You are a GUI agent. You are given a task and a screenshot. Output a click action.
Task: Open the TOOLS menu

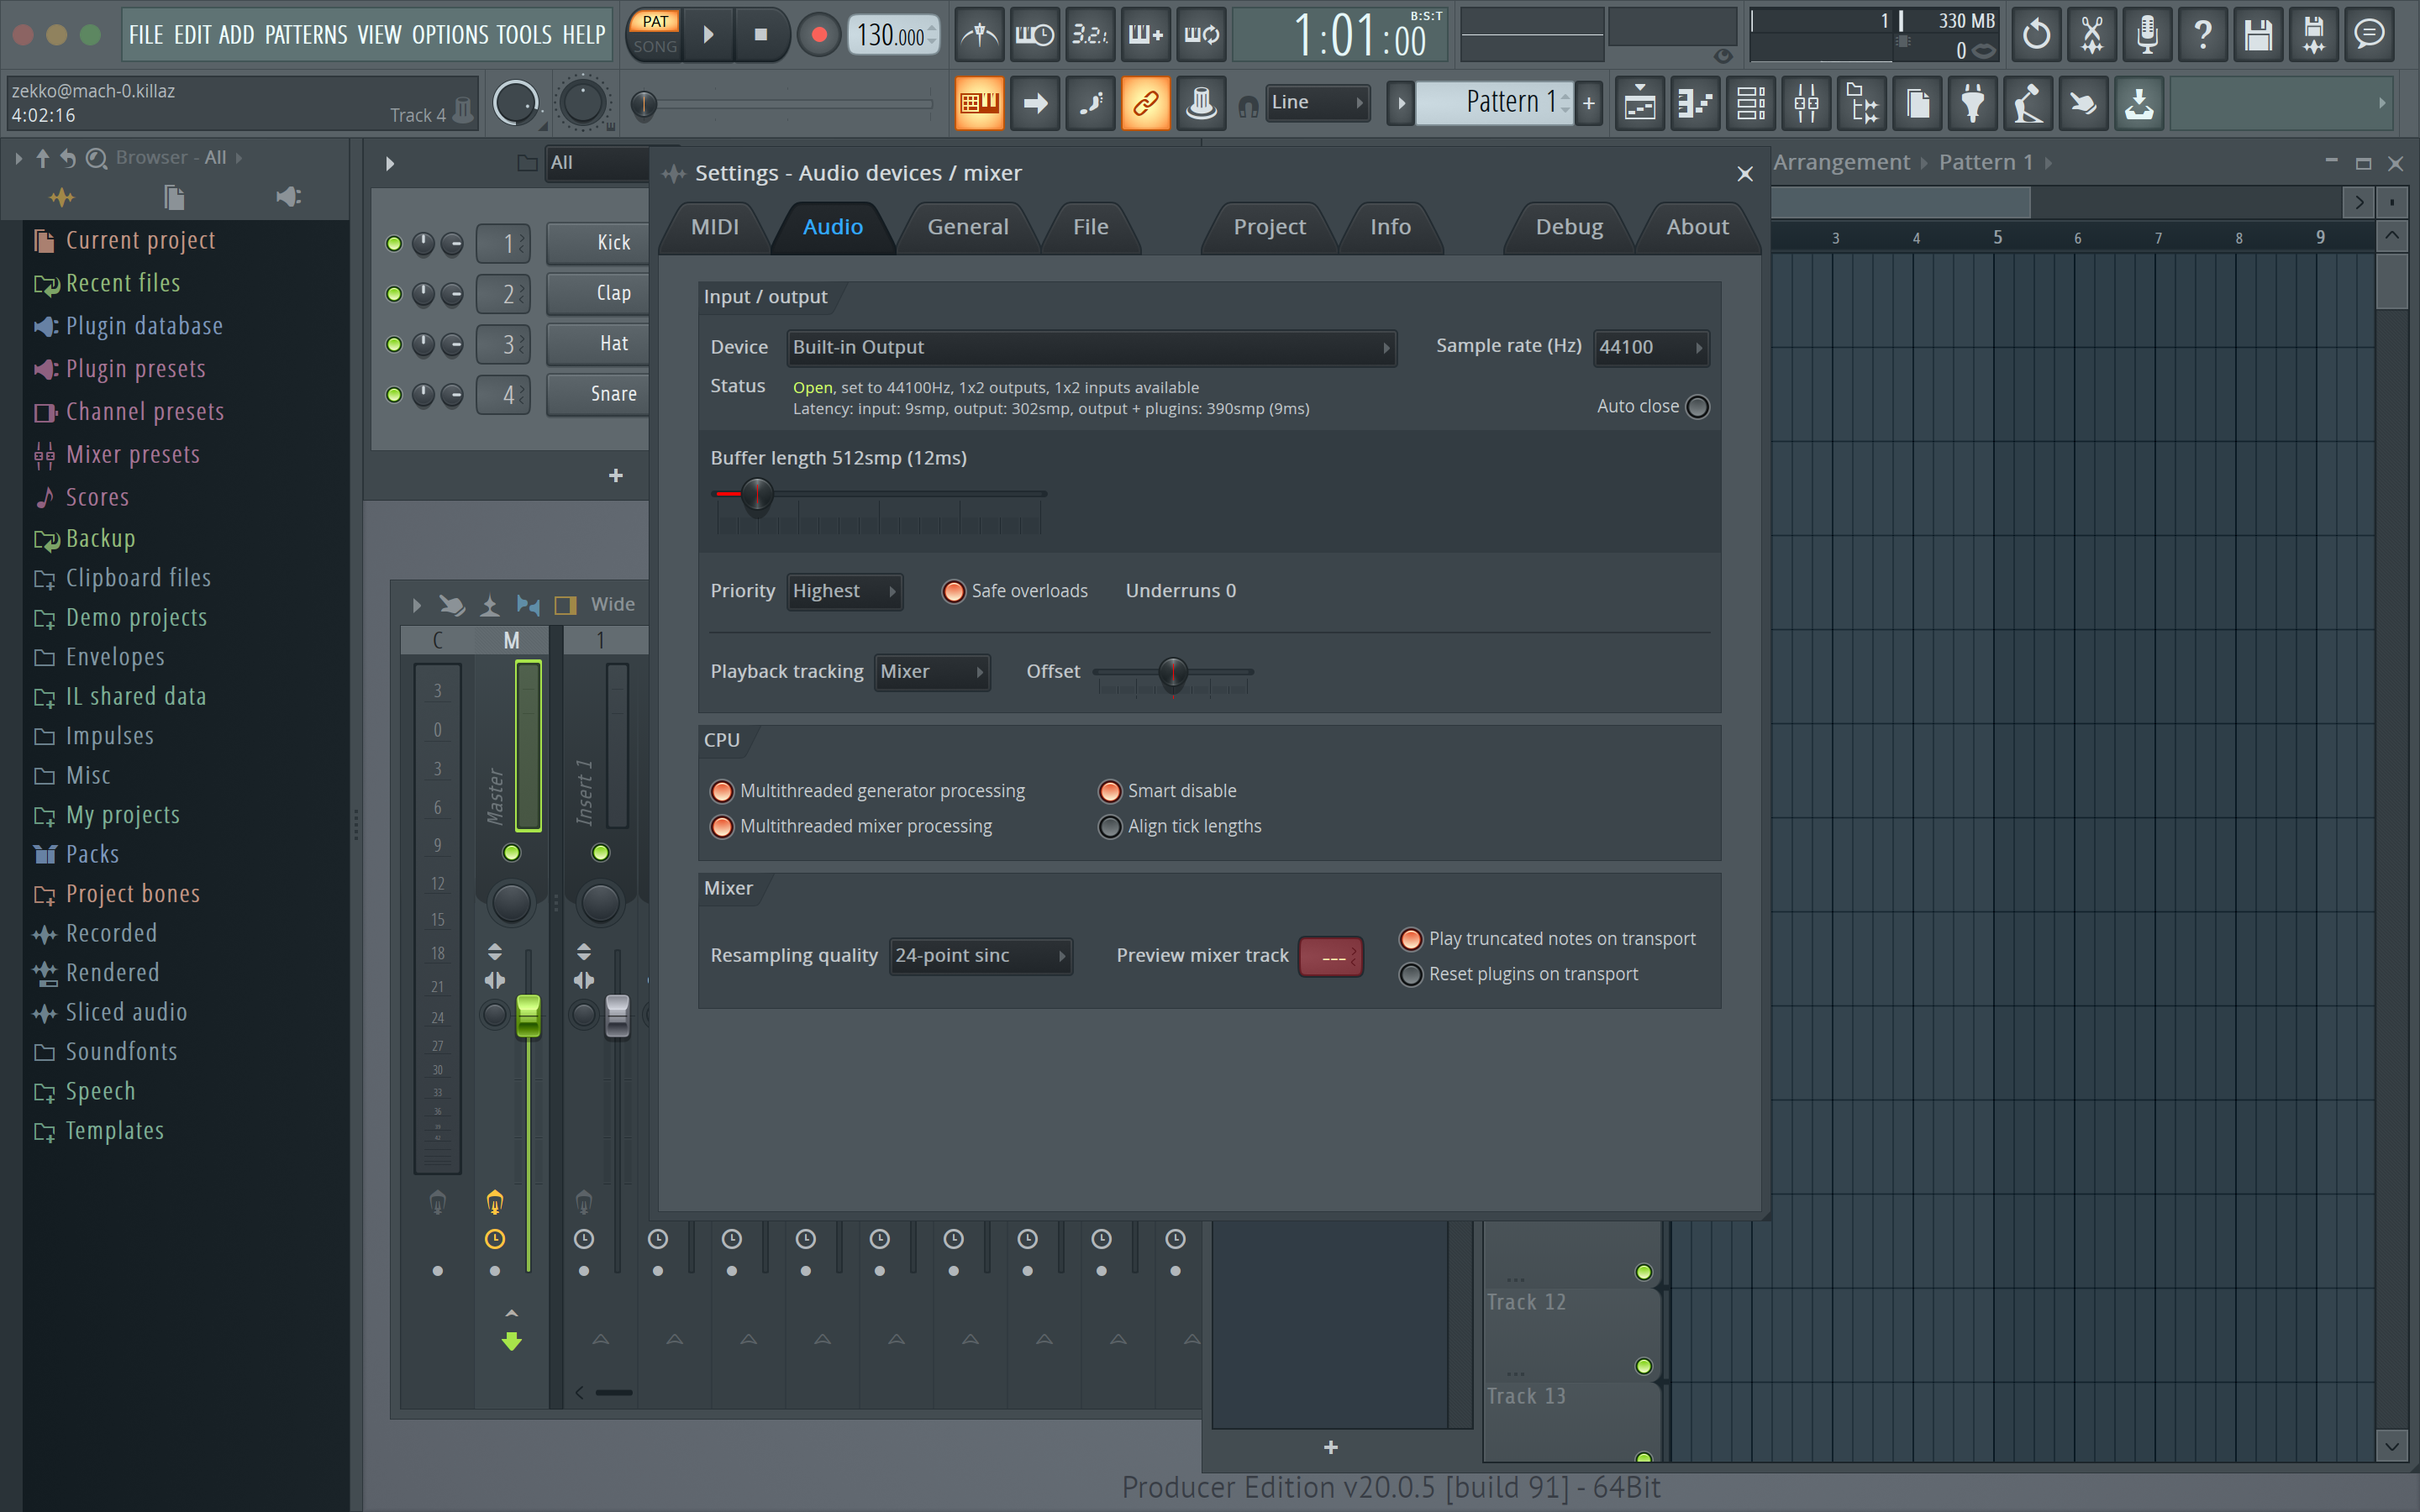click(x=524, y=36)
